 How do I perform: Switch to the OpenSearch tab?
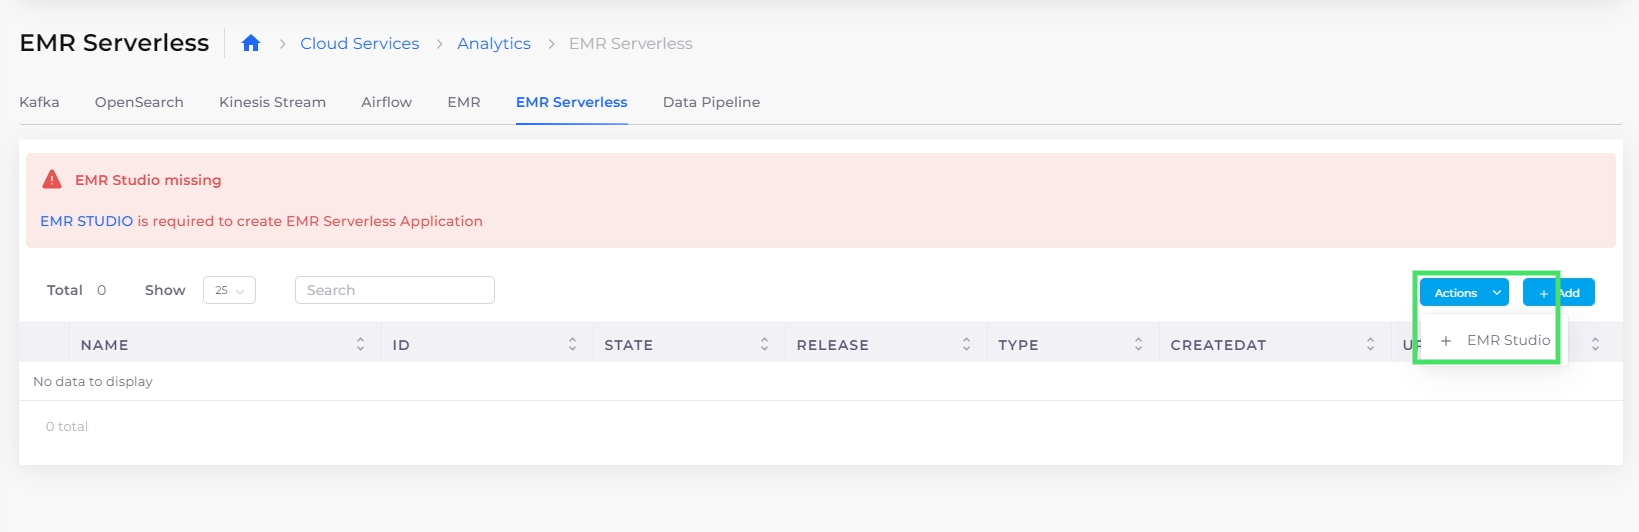click(139, 102)
